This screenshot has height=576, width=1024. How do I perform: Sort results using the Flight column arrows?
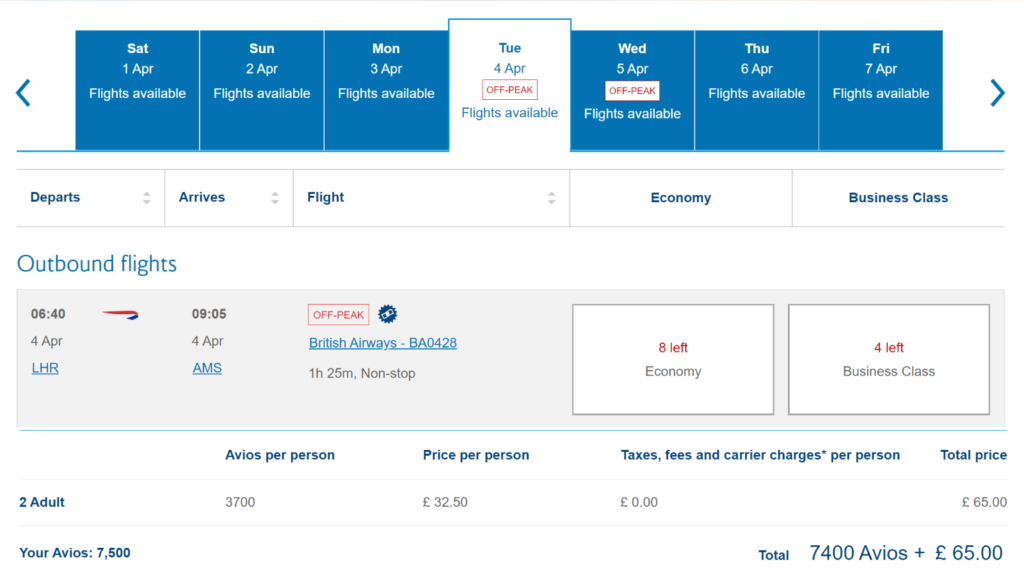pyautogui.click(x=551, y=197)
